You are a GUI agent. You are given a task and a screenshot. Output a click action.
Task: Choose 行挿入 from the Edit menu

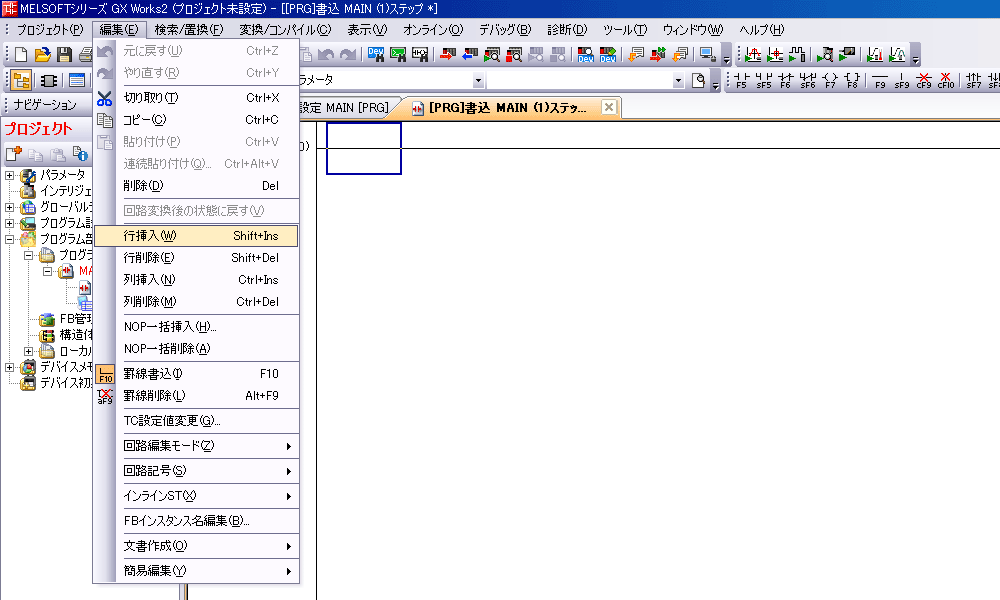(x=196, y=236)
